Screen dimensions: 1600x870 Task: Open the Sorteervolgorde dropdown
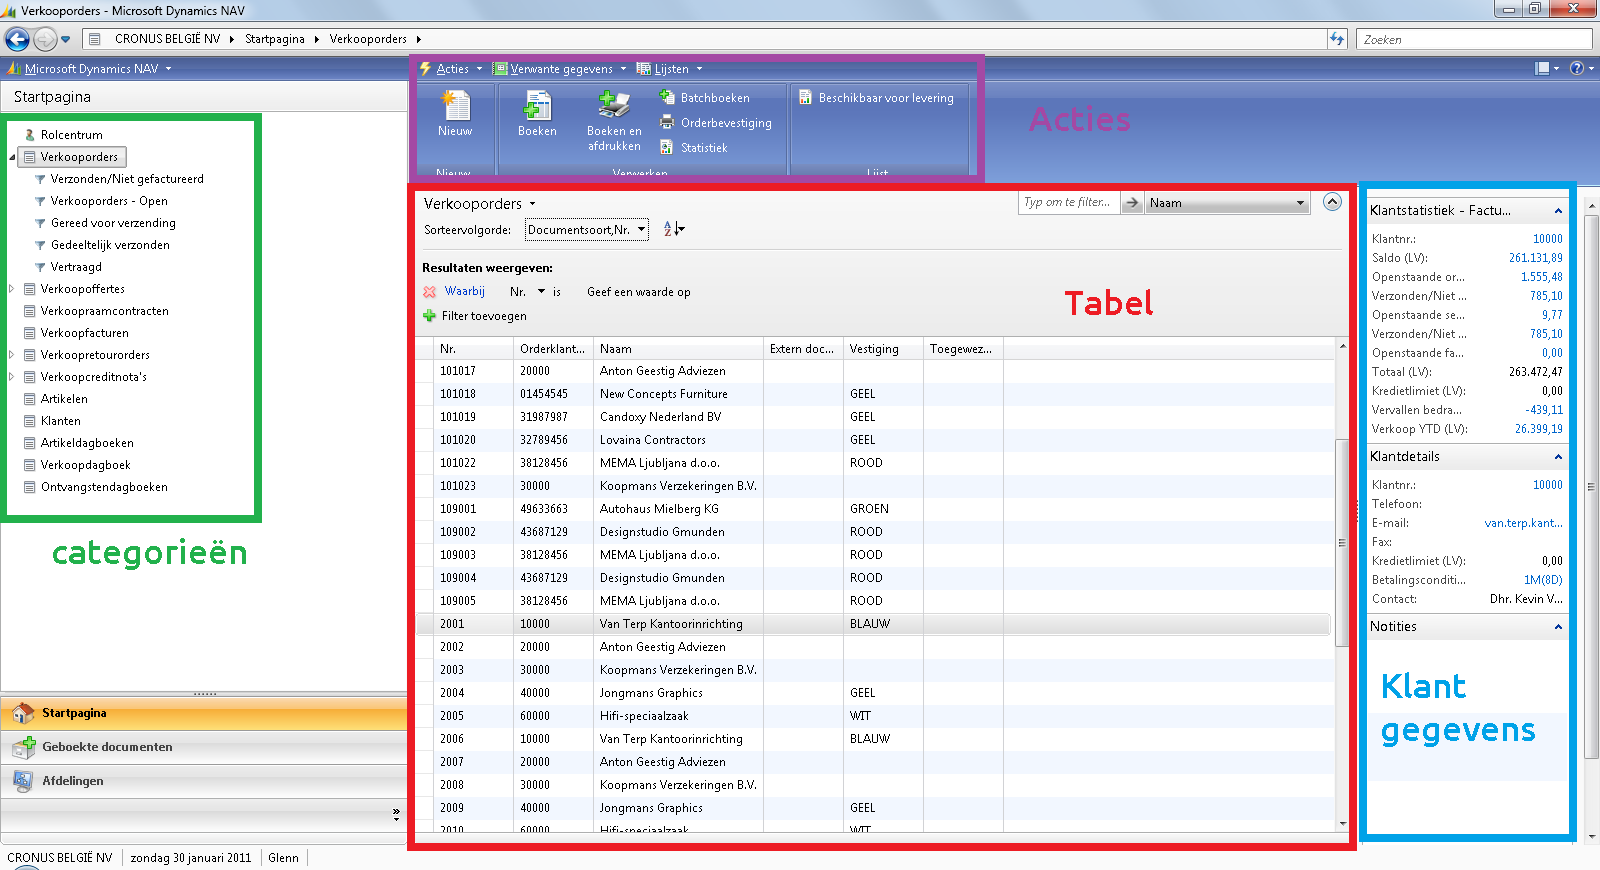[x=586, y=229]
